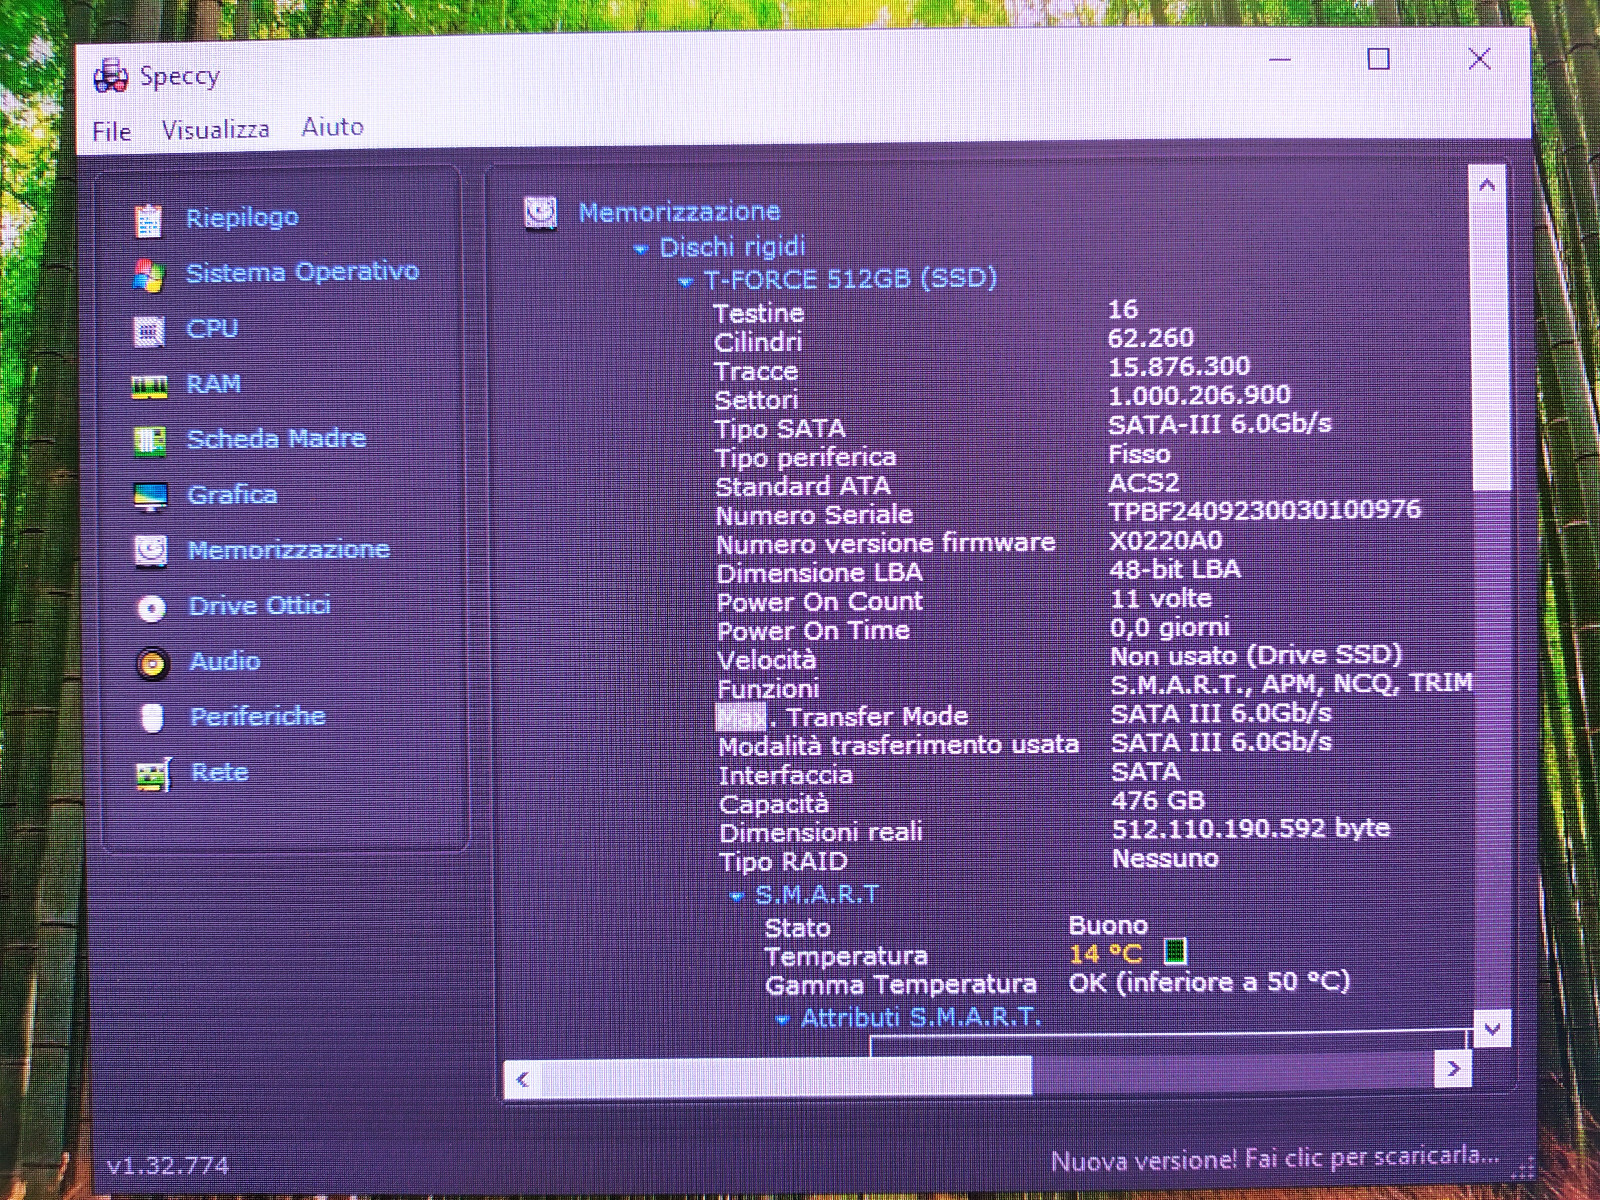Open the Sistema Operativo section
The image size is (1600, 1200).
pos(302,272)
